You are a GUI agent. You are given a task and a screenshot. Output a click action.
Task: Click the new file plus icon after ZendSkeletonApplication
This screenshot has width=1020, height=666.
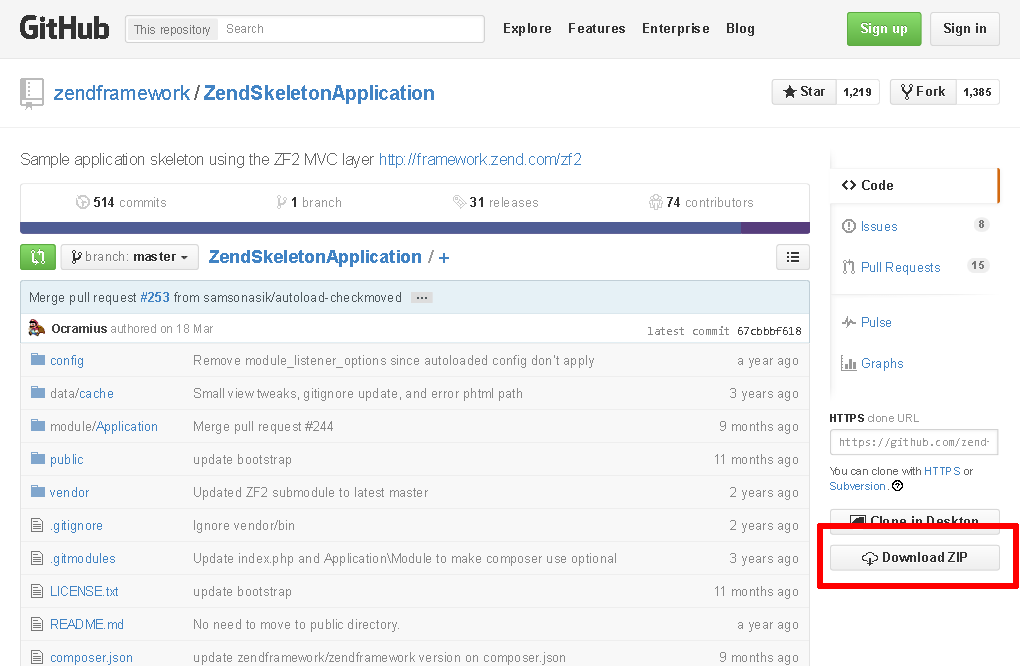(443, 257)
